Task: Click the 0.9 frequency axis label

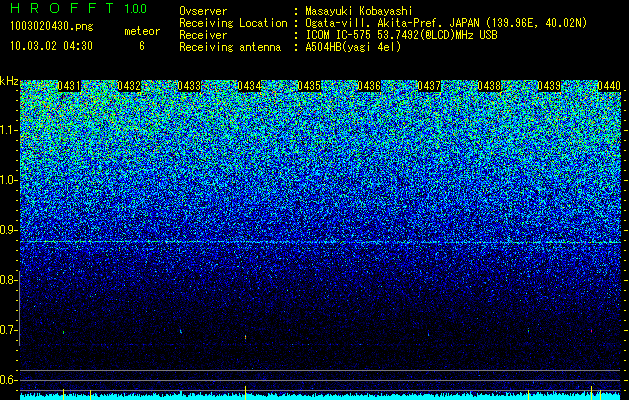Action: pyautogui.click(x=8, y=230)
